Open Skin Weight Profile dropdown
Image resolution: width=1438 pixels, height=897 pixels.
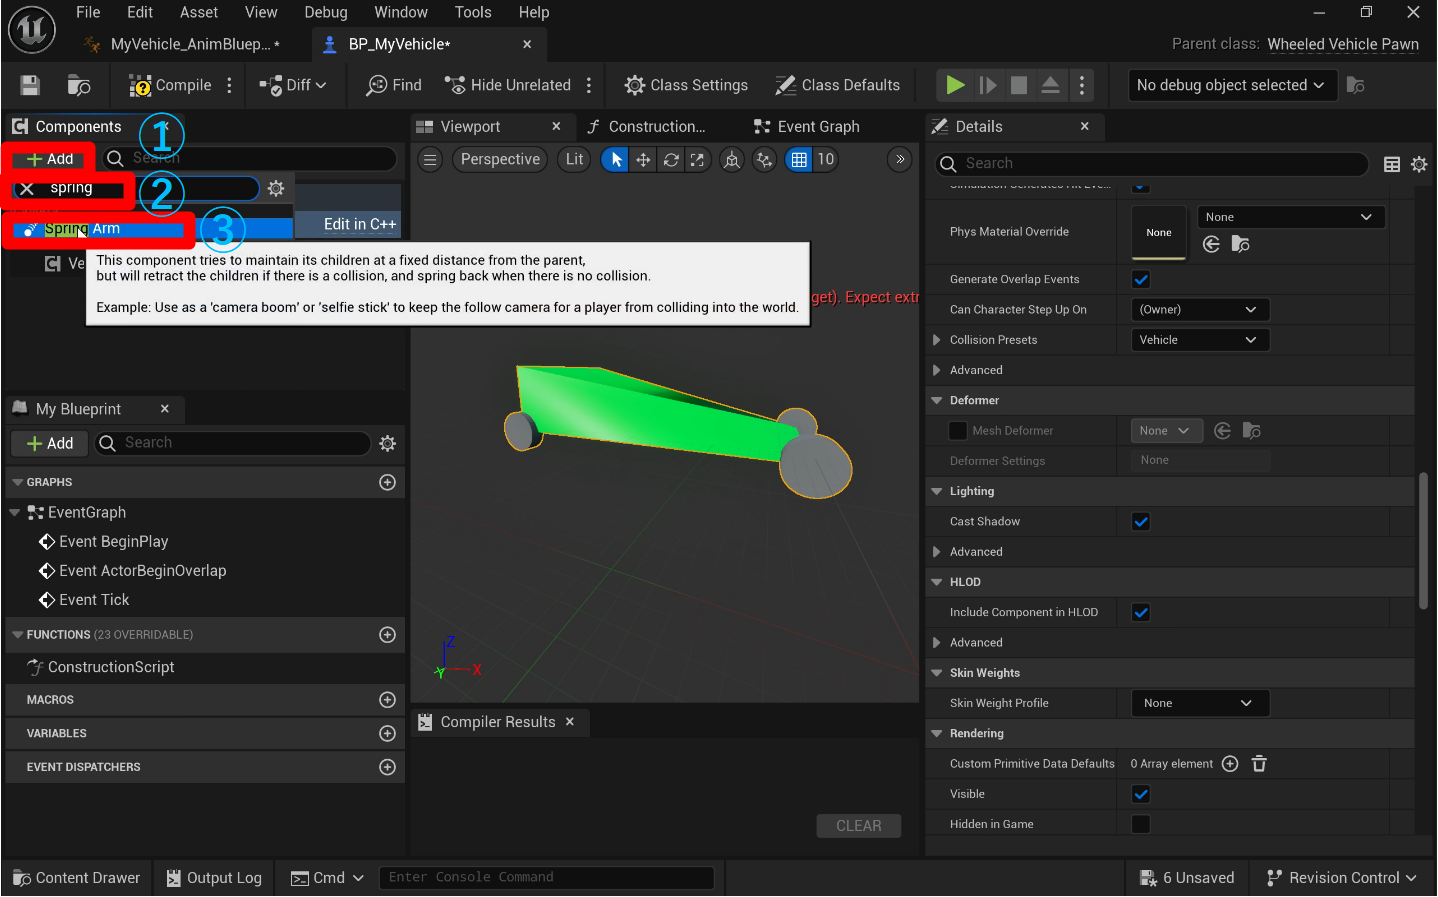point(1200,703)
